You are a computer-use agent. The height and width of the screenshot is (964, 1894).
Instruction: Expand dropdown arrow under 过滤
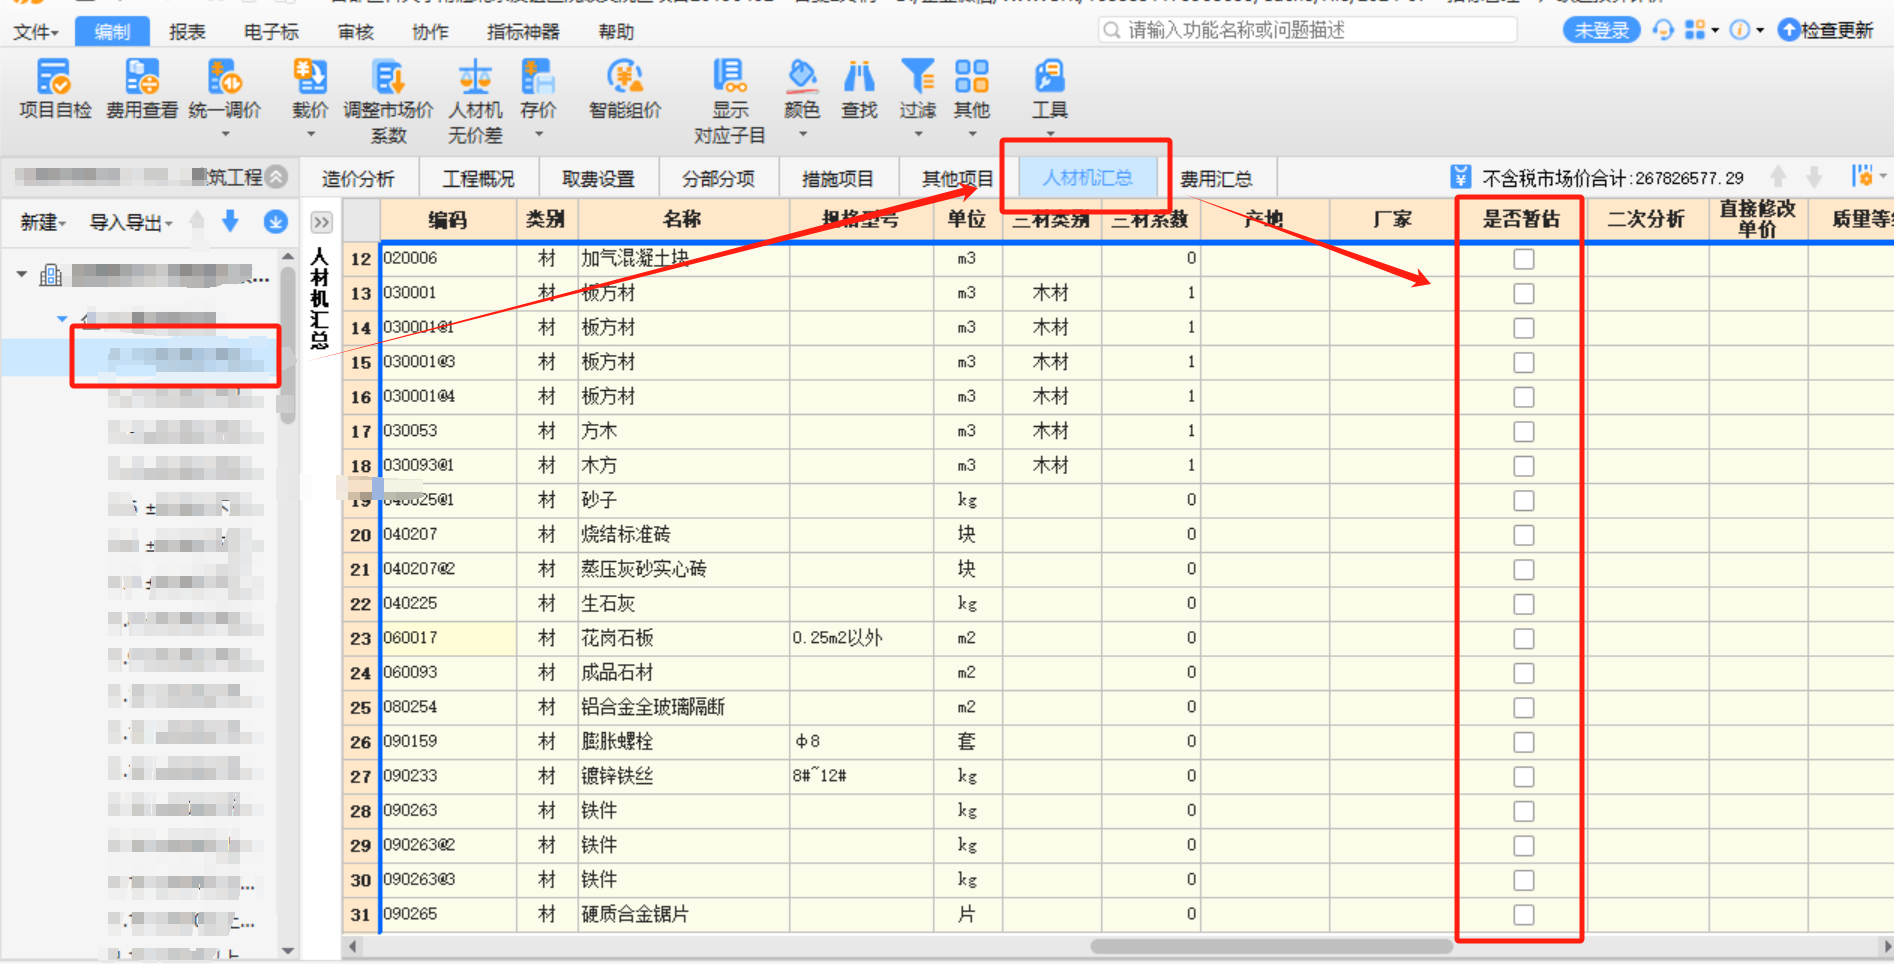tap(917, 133)
